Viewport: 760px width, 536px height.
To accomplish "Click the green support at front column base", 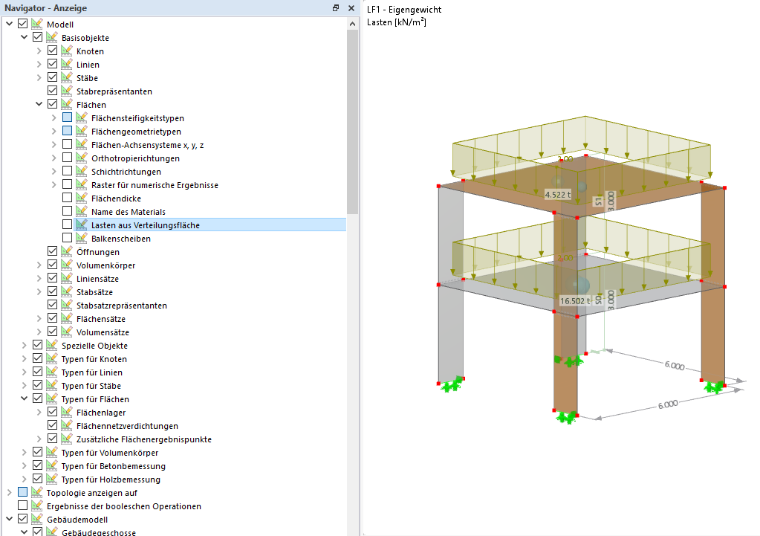I will 566,417.
